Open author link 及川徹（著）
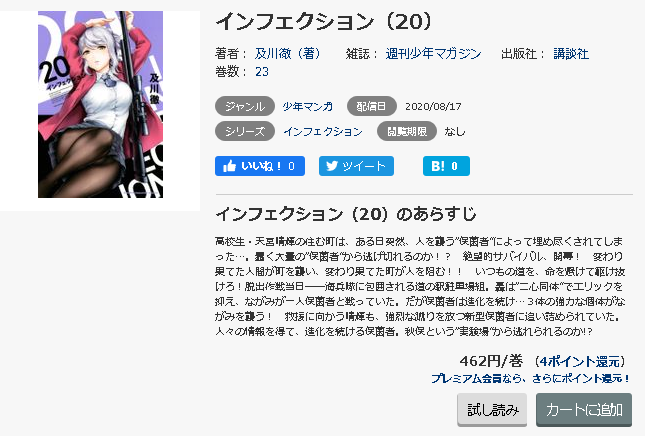 [x=287, y=53]
